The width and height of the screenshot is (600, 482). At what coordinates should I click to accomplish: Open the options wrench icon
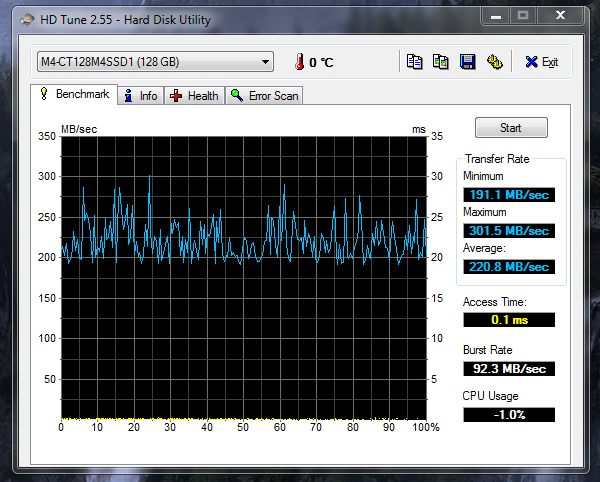tap(494, 62)
